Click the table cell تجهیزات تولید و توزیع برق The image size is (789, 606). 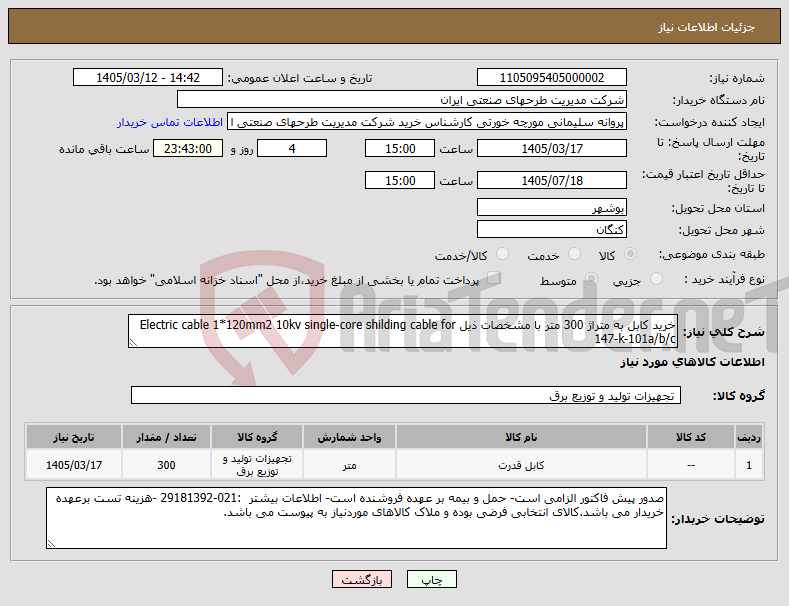pos(257,465)
